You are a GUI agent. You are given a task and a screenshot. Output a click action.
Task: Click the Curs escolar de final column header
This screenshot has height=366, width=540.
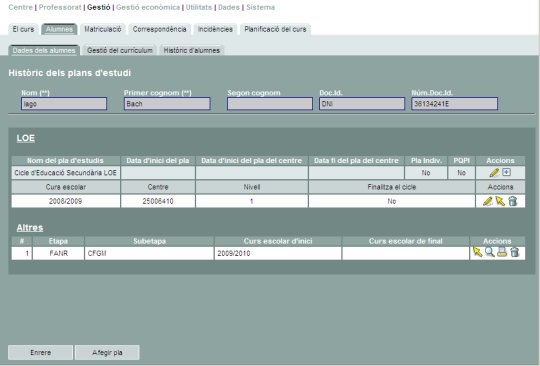point(406,241)
